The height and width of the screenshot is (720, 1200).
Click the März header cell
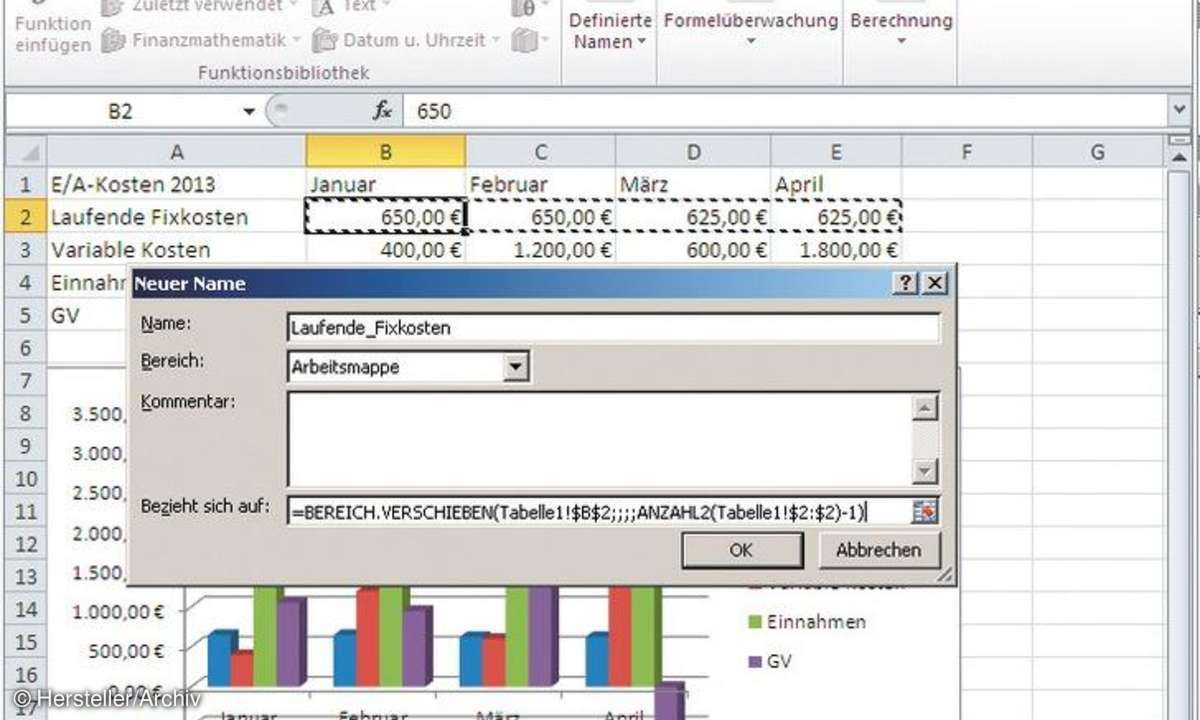(x=693, y=184)
